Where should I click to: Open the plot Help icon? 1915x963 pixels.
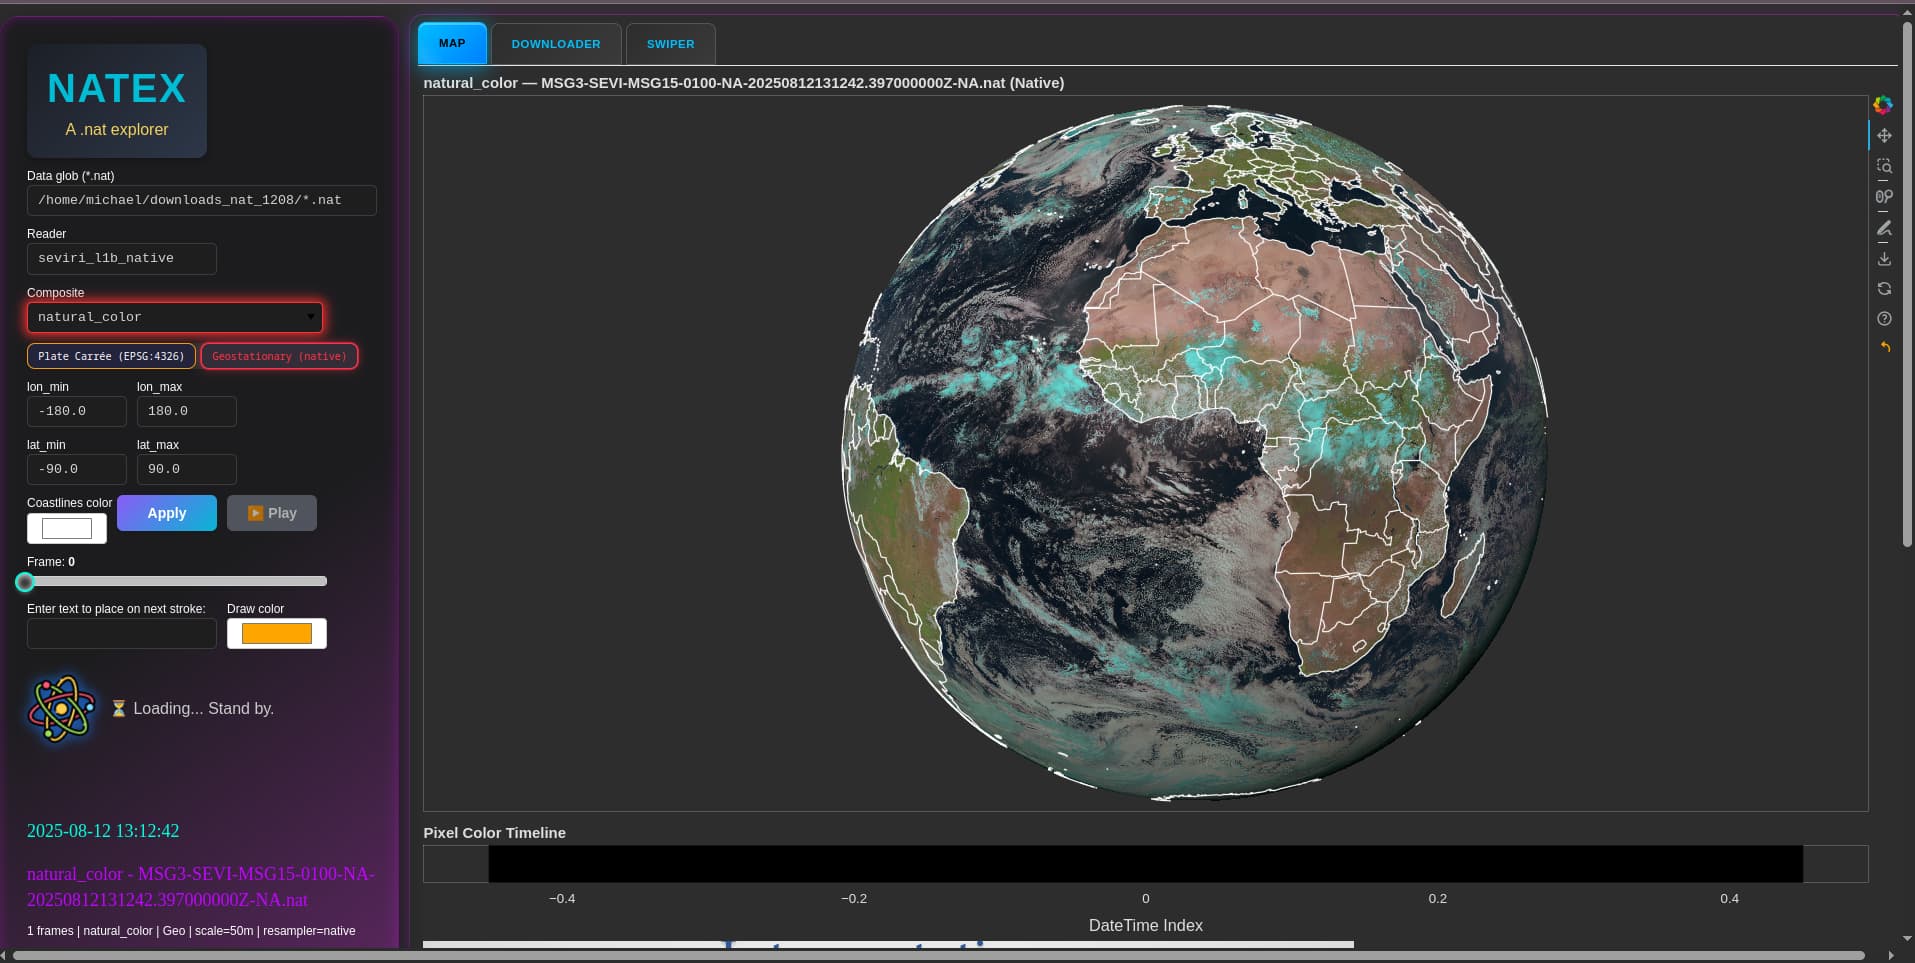tap(1884, 319)
